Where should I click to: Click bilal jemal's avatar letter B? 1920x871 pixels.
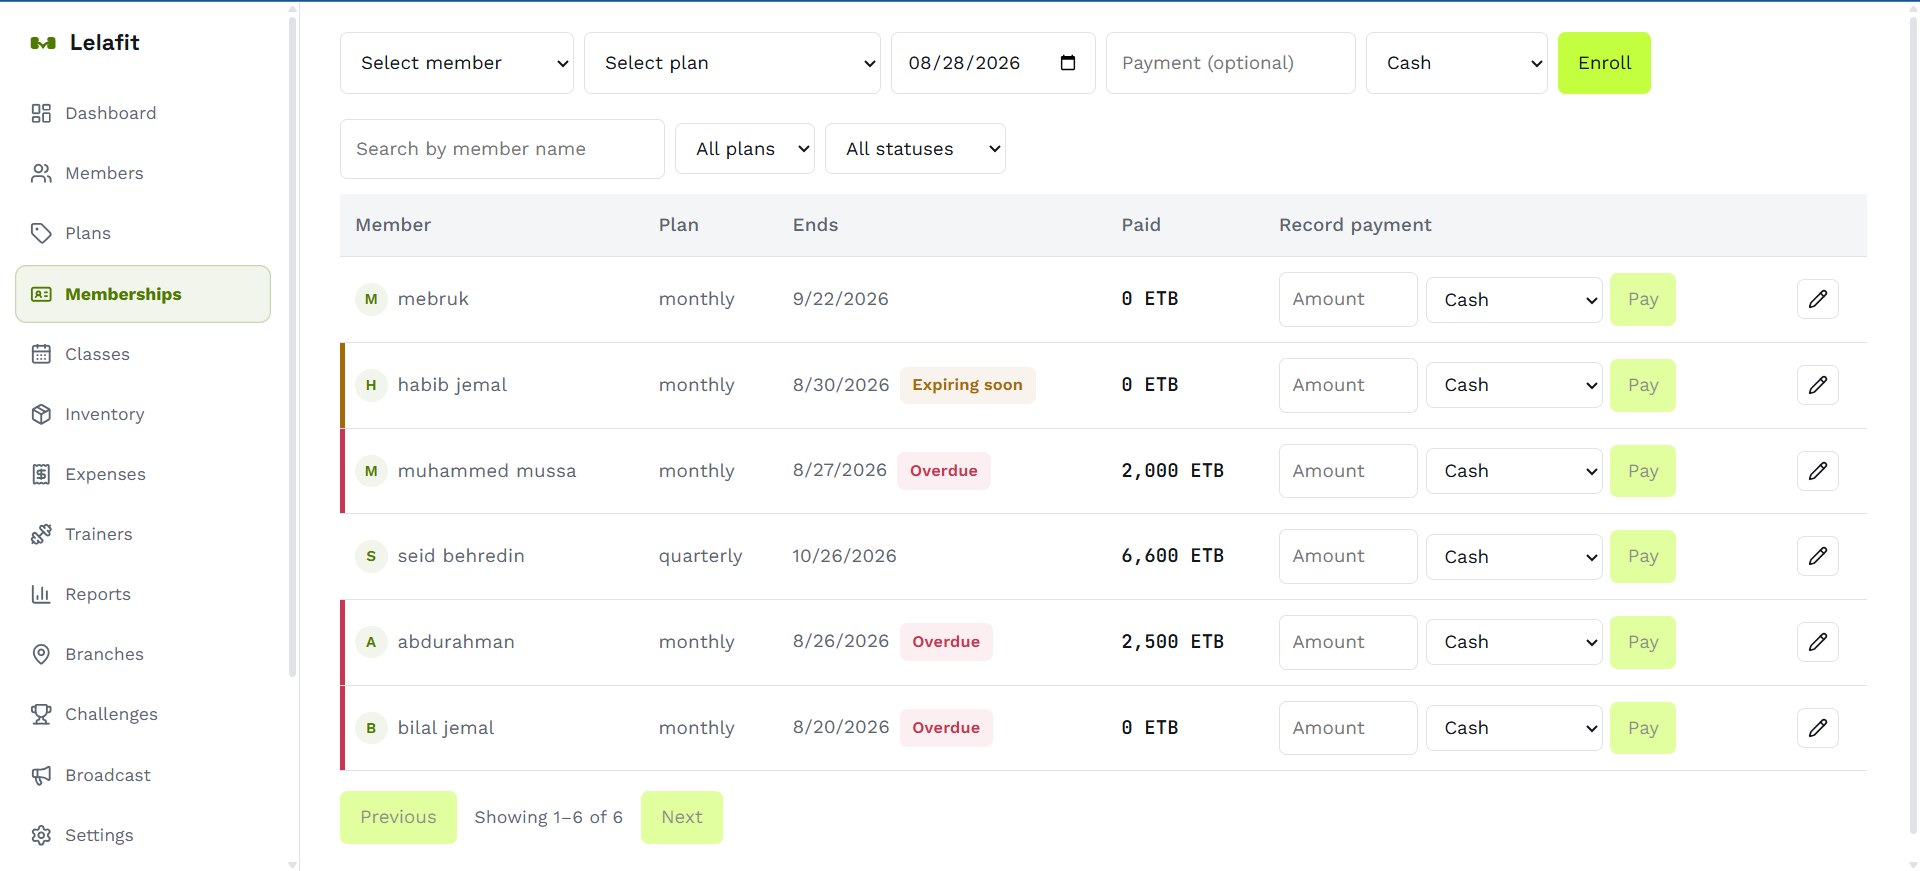(371, 728)
